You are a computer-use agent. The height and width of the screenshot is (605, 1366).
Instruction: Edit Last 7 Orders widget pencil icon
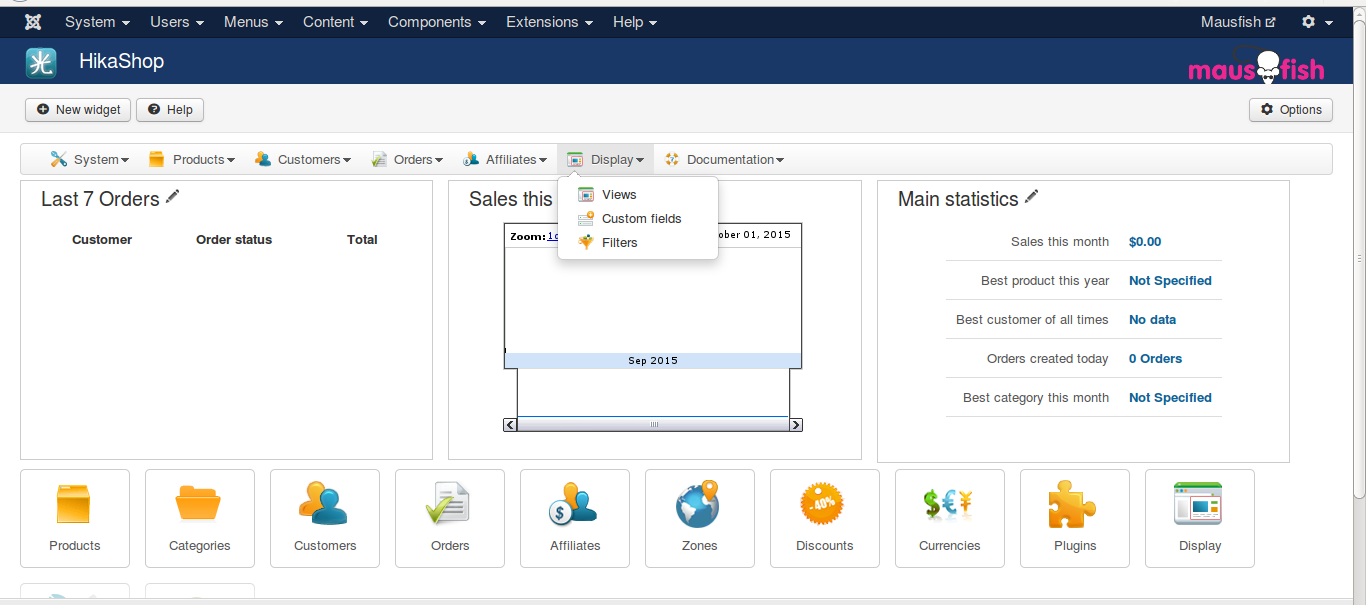pos(173,197)
